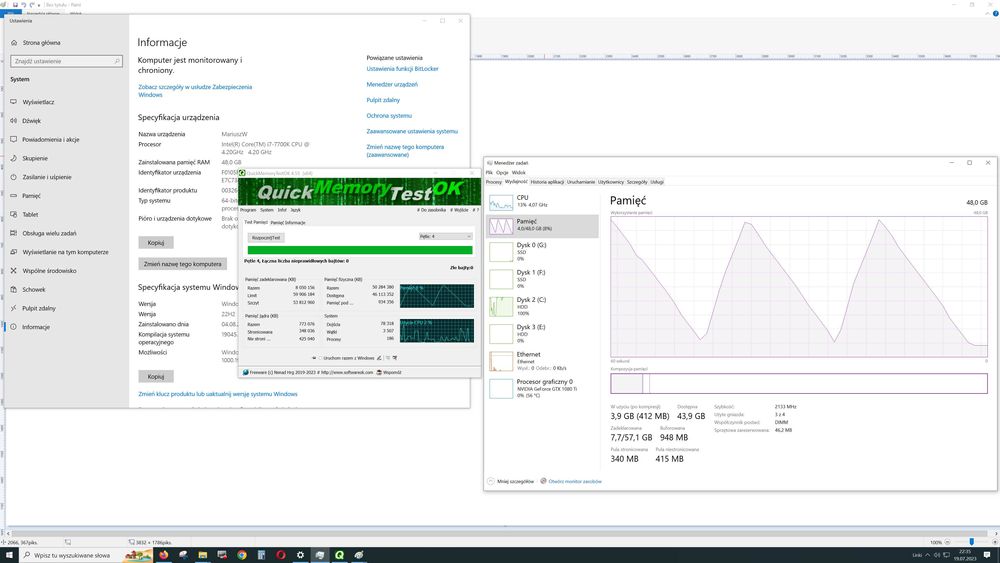Switch to Uruchamianie tab
1000x563 pixels.
(x=581, y=182)
